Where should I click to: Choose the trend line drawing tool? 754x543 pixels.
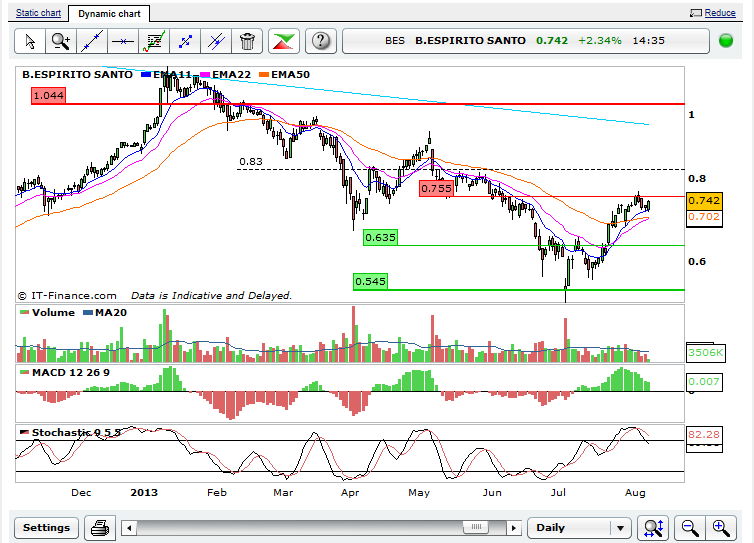pos(92,41)
